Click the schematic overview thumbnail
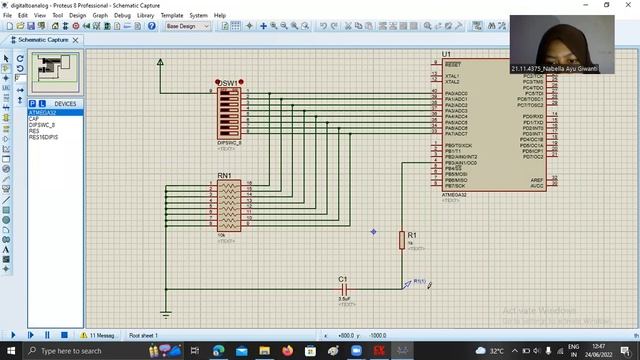The image size is (640, 360). pos(56,72)
